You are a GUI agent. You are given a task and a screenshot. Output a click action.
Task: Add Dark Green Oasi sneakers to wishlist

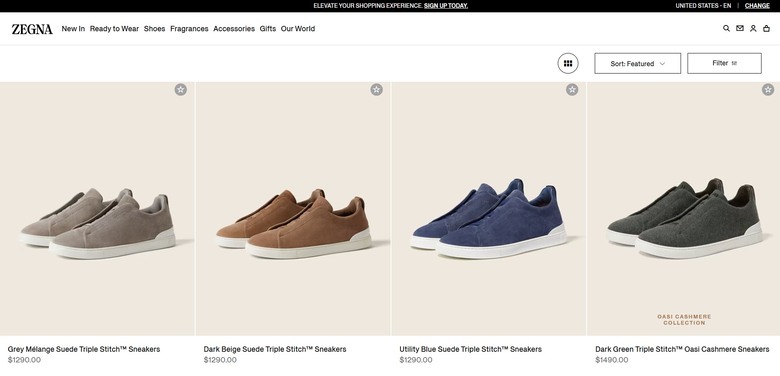pyautogui.click(x=768, y=90)
